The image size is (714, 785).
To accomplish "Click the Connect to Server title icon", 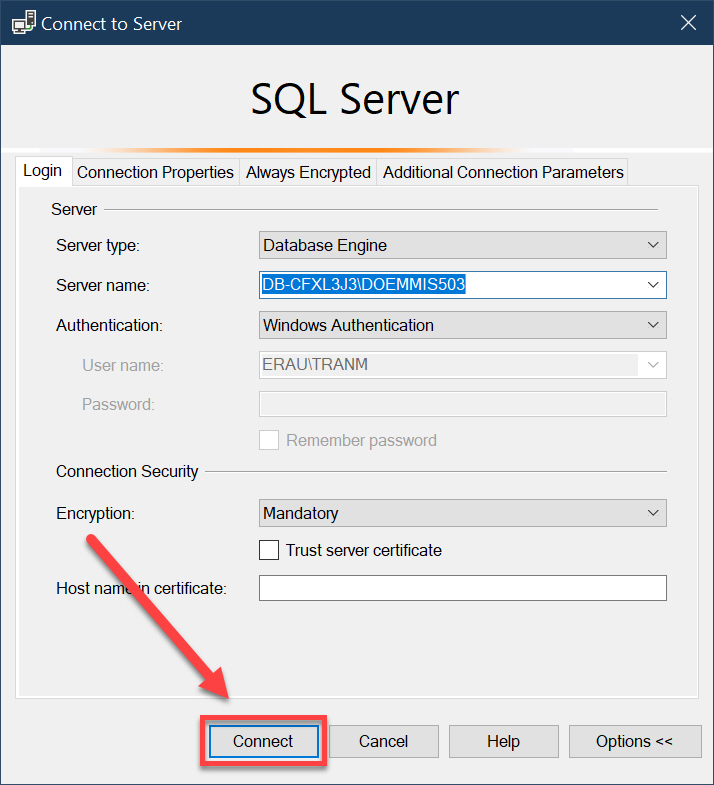I will [x=24, y=23].
